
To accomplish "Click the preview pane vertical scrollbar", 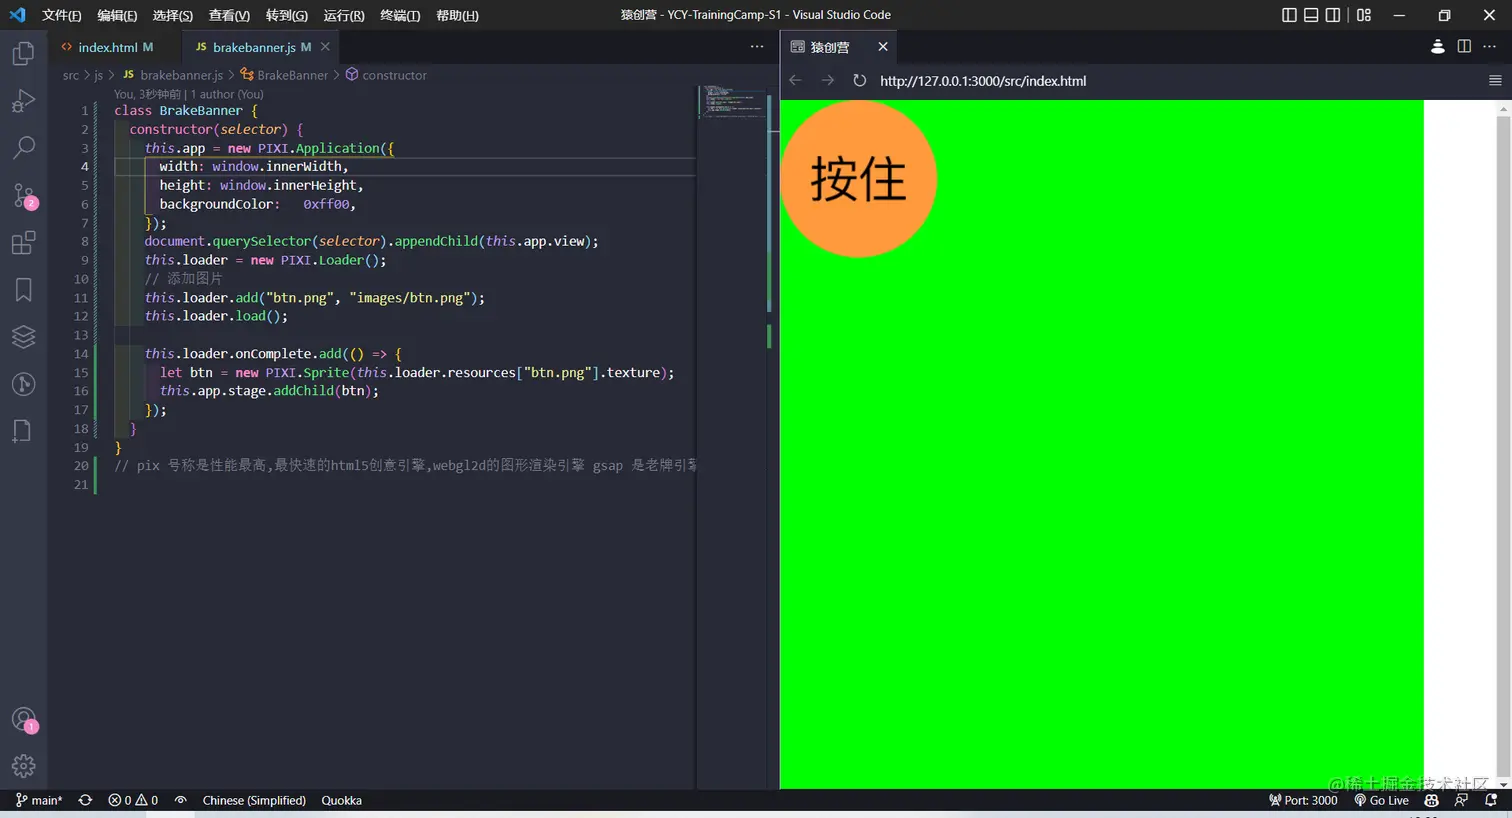I will (x=1503, y=444).
